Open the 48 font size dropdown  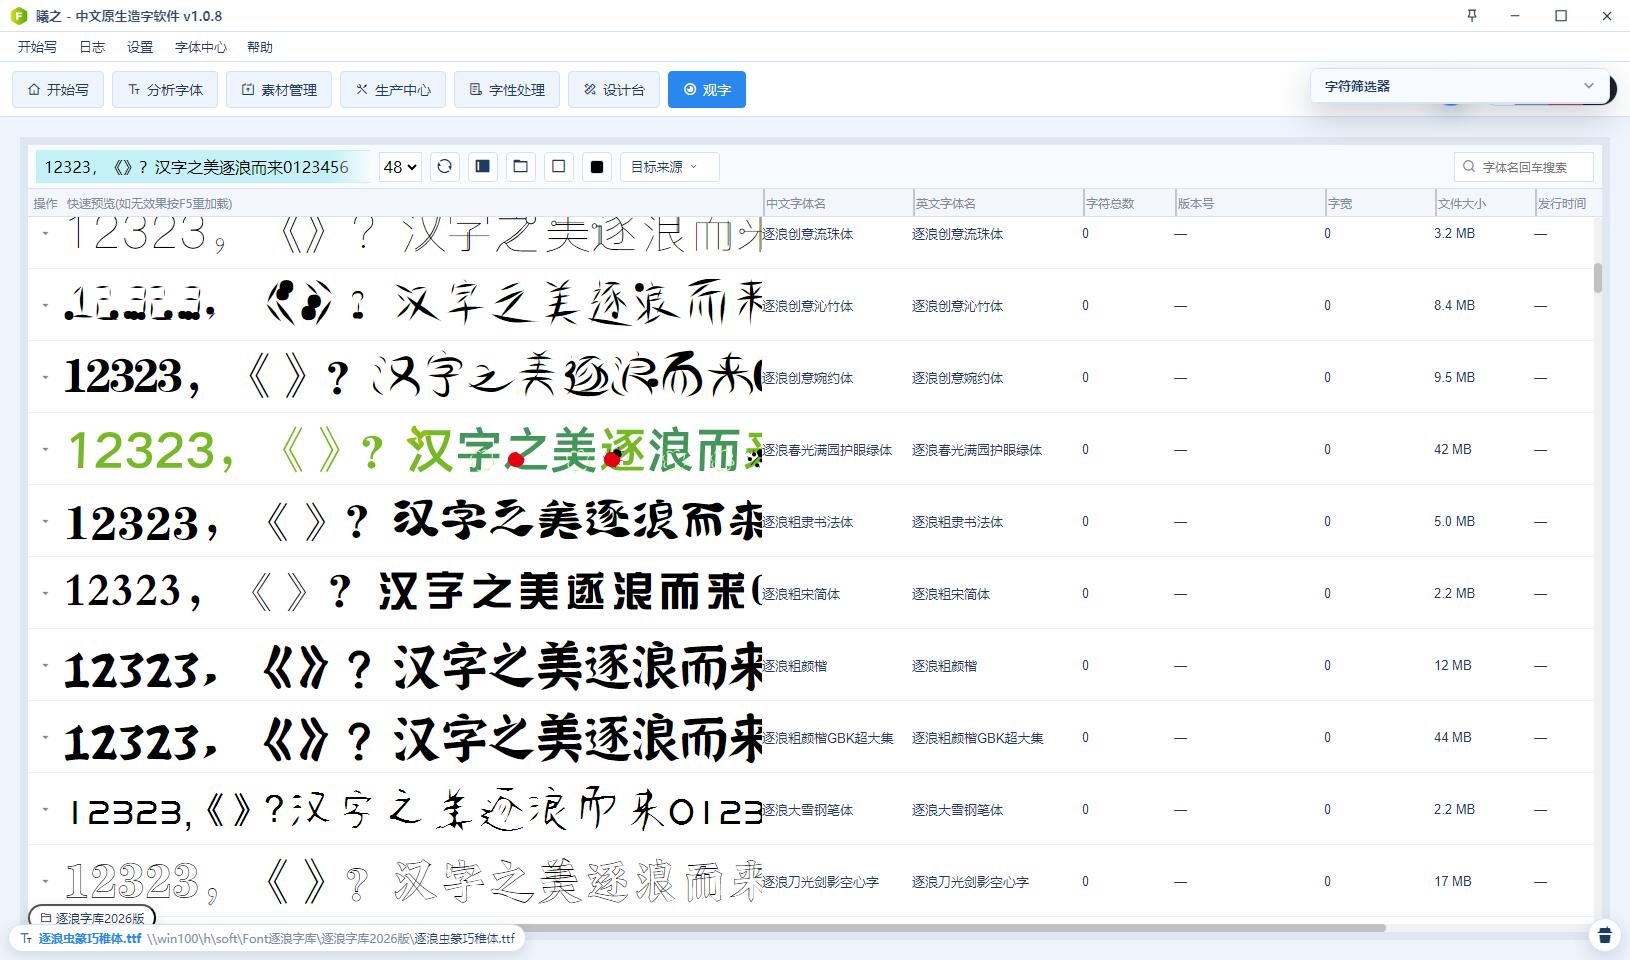click(400, 167)
